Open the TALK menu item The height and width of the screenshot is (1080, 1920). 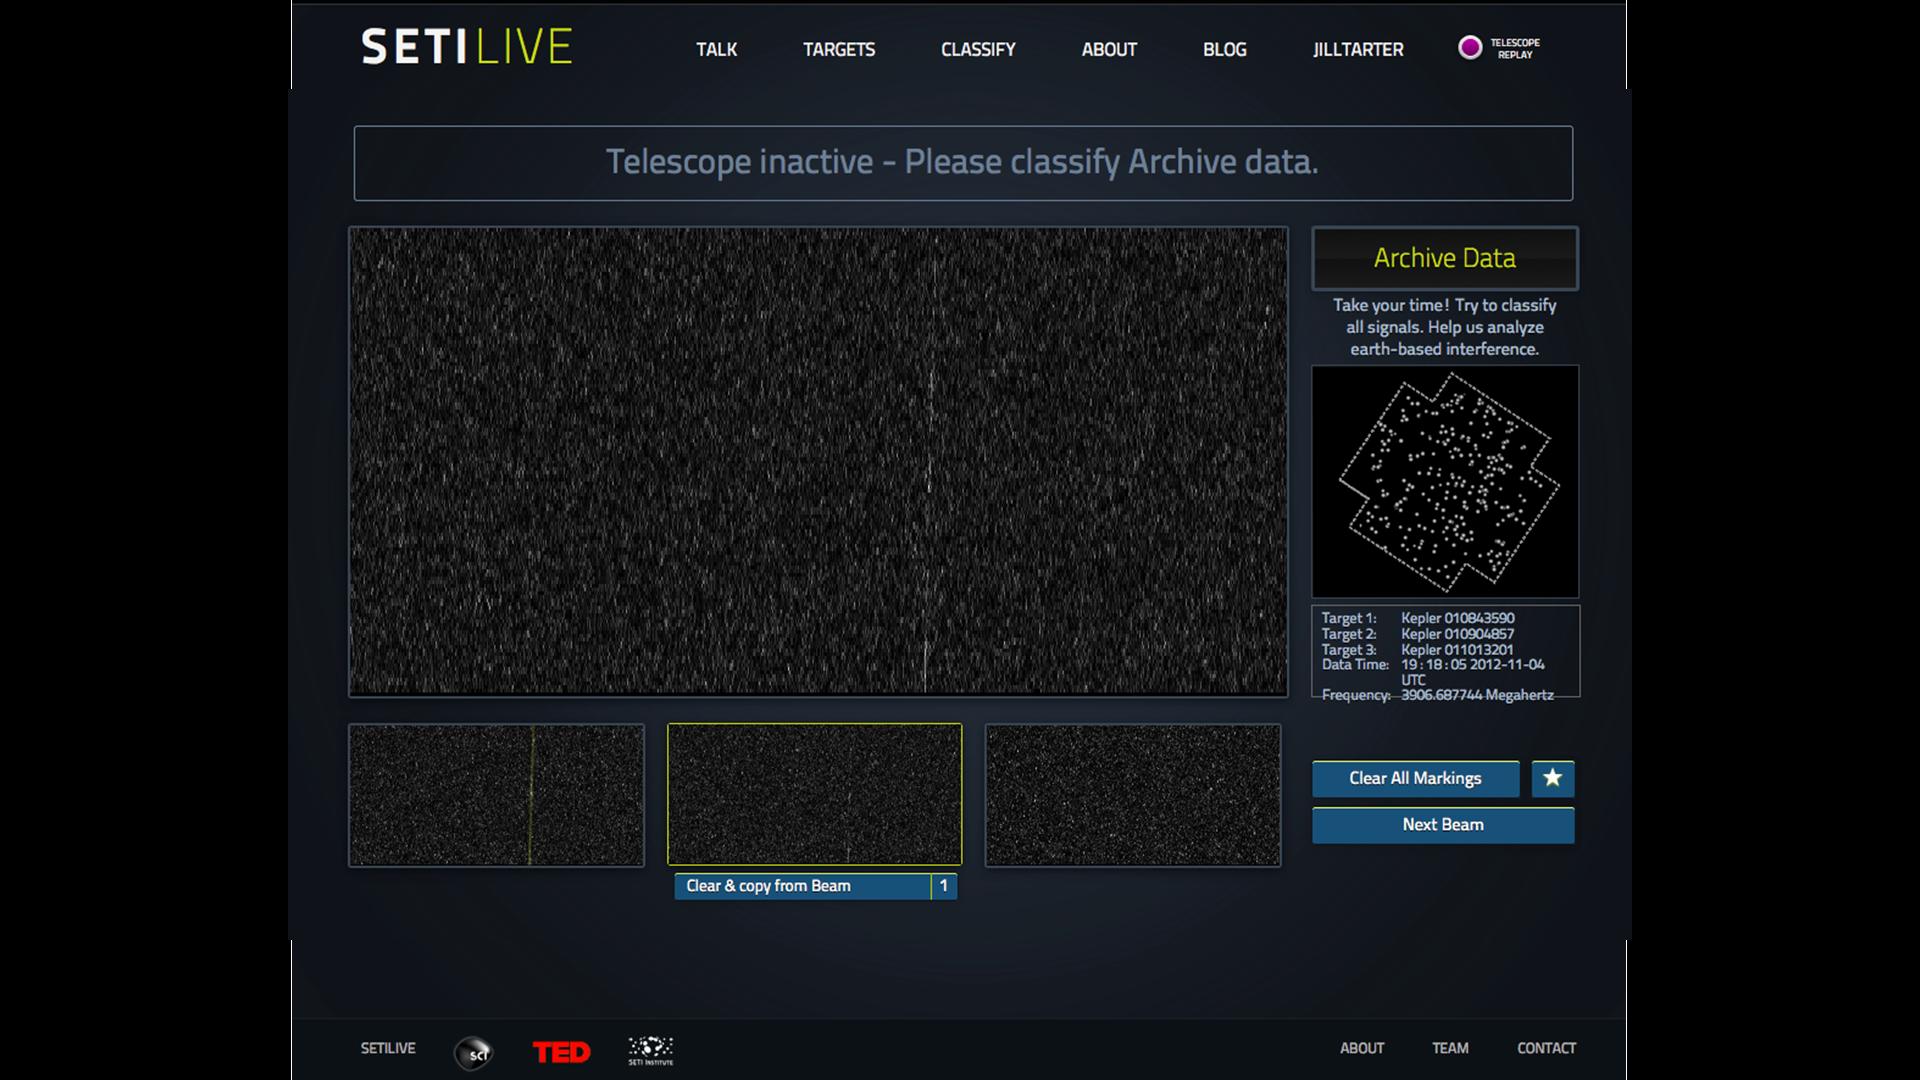[716, 49]
